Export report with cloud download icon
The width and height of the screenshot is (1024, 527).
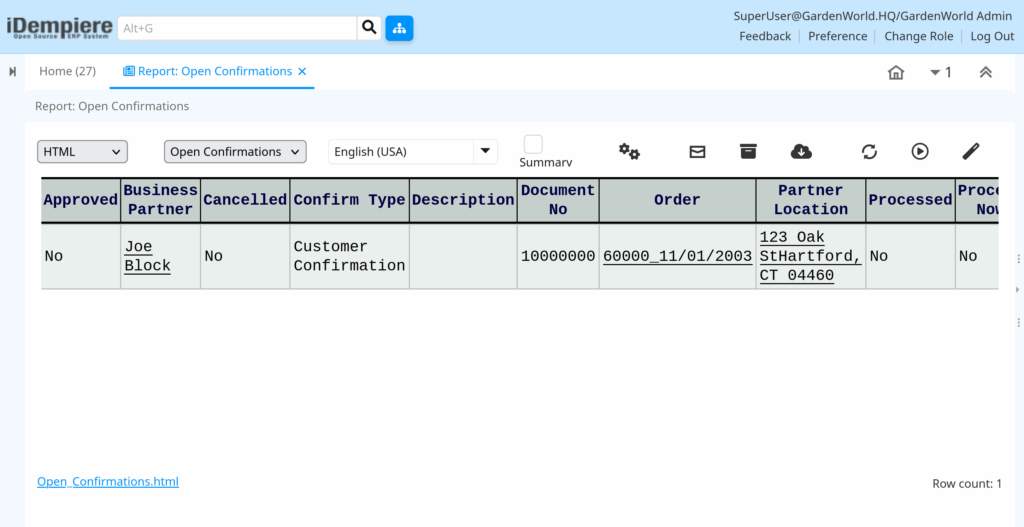(801, 152)
